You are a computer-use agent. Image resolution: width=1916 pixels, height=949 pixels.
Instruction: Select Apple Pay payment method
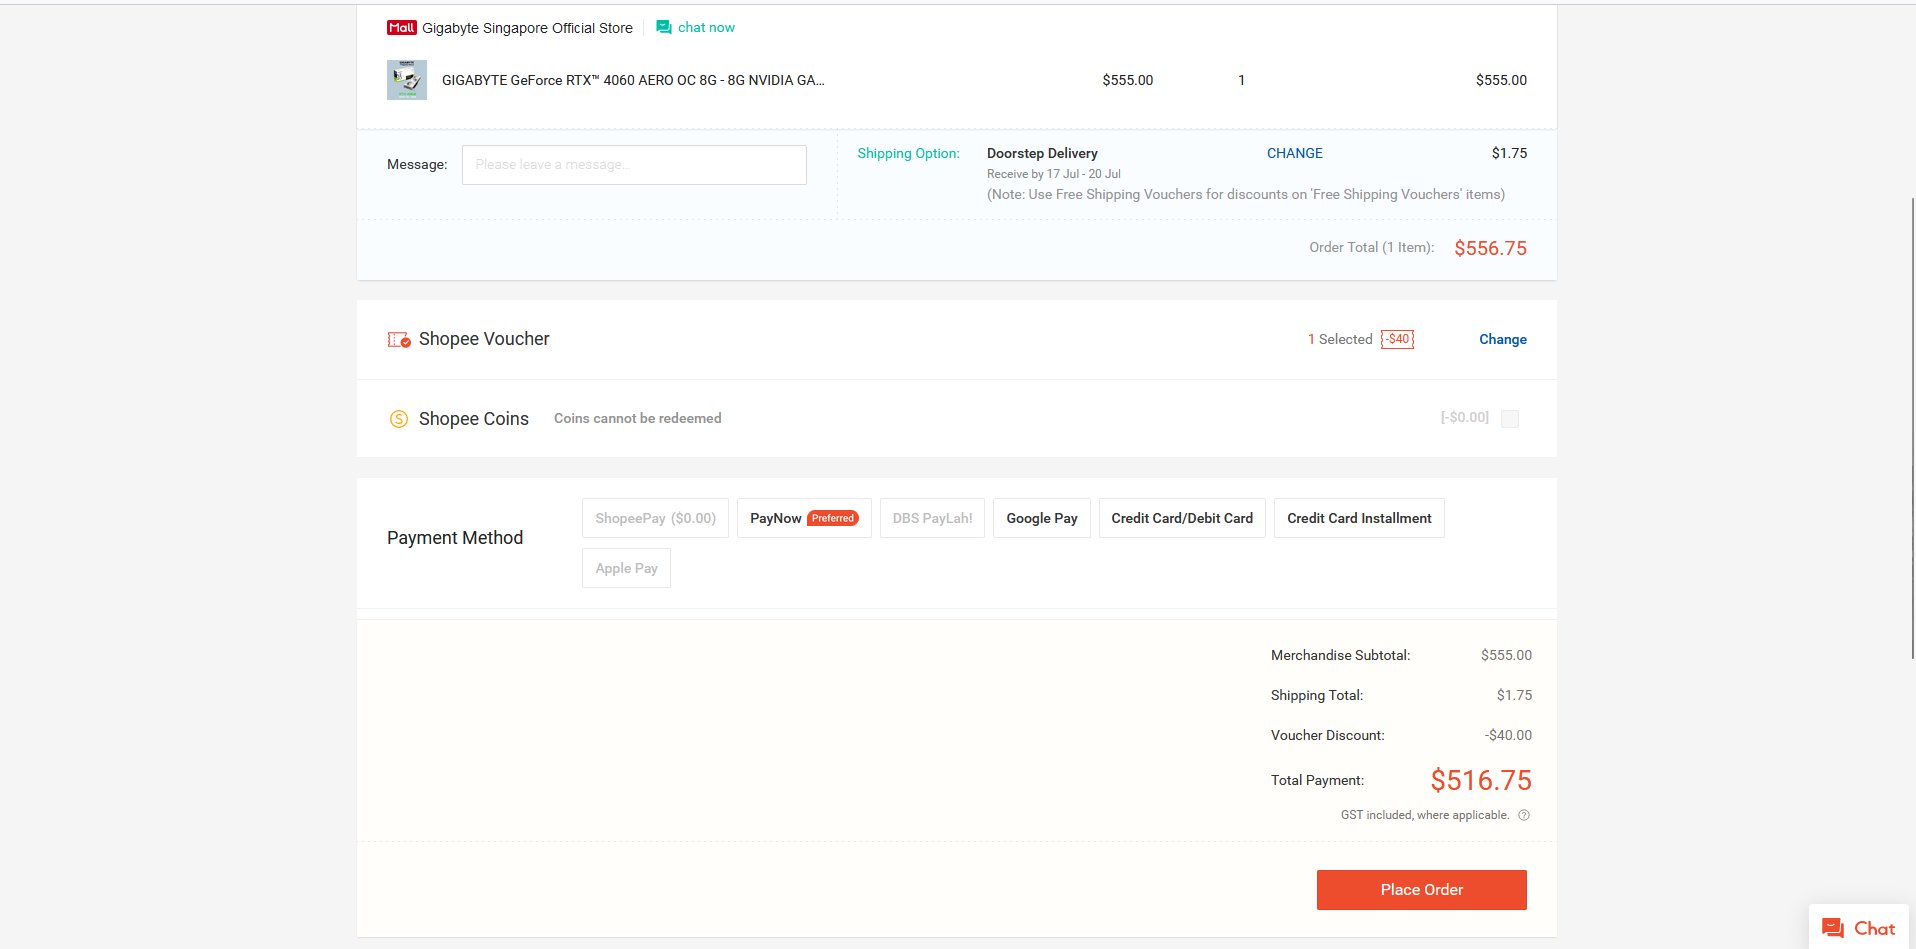click(626, 568)
